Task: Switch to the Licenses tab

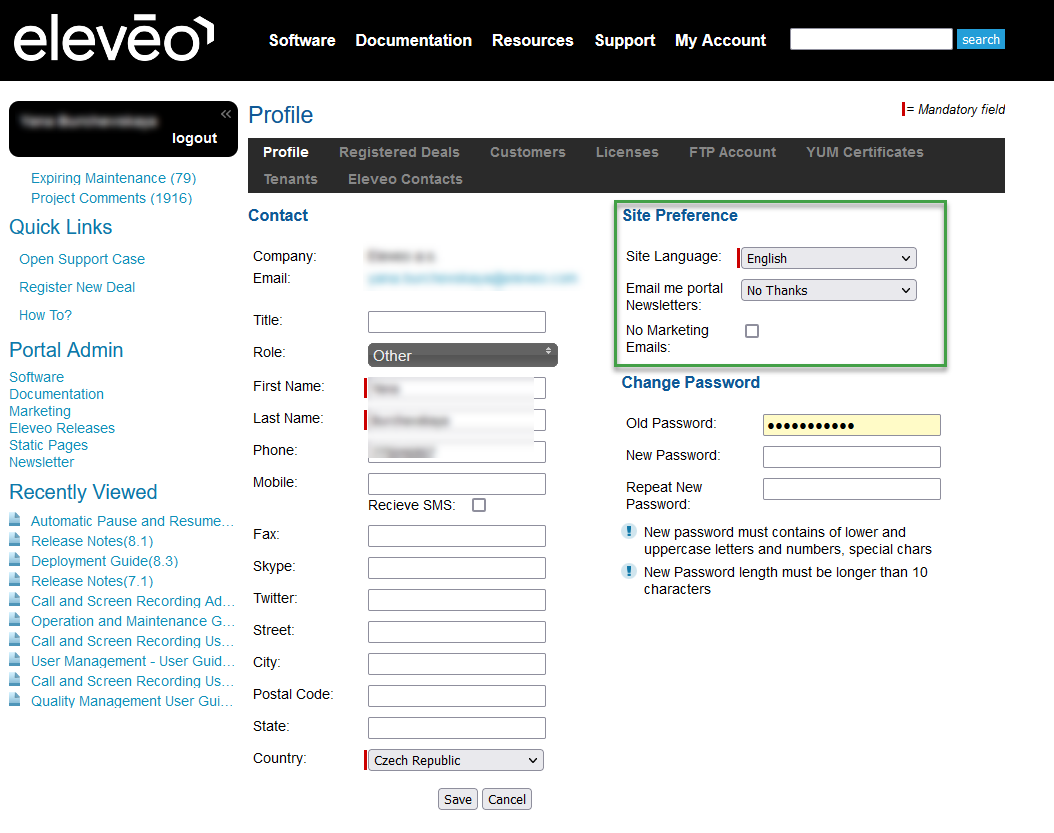Action: click(x=627, y=152)
